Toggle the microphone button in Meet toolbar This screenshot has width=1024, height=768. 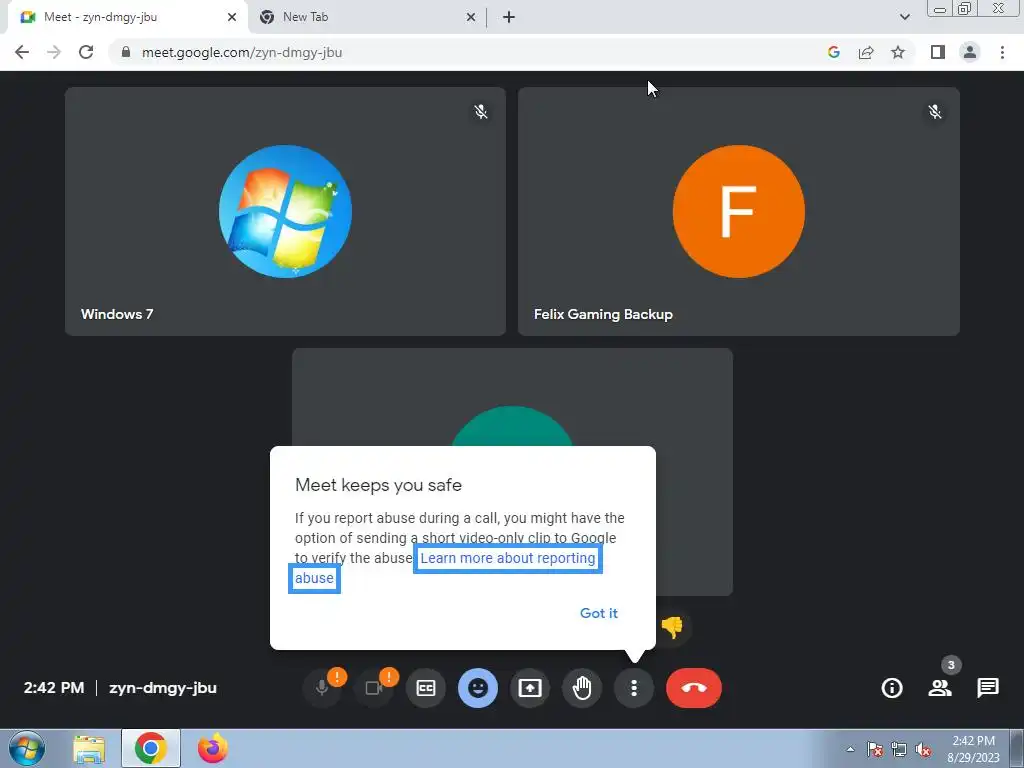[x=322, y=688]
